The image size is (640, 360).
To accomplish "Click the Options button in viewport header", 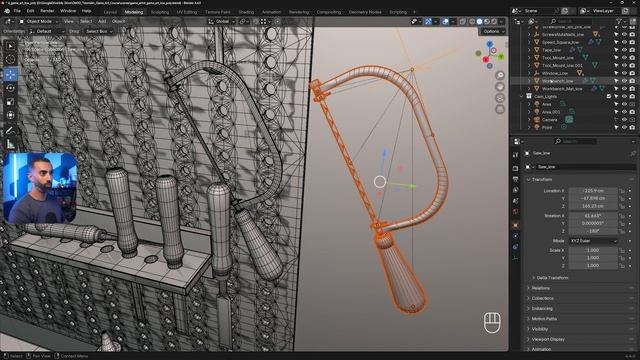I will (x=493, y=31).
